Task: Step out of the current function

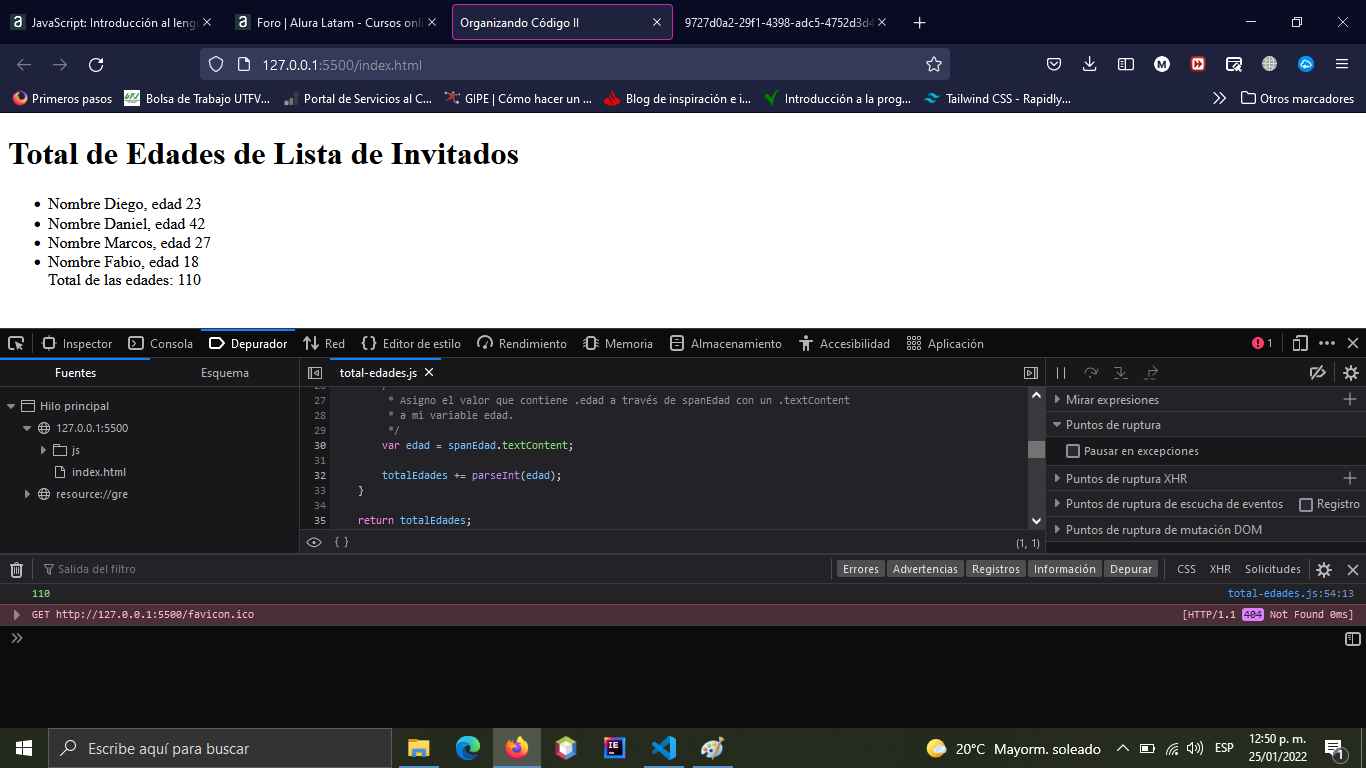Action: (1151, 373)
